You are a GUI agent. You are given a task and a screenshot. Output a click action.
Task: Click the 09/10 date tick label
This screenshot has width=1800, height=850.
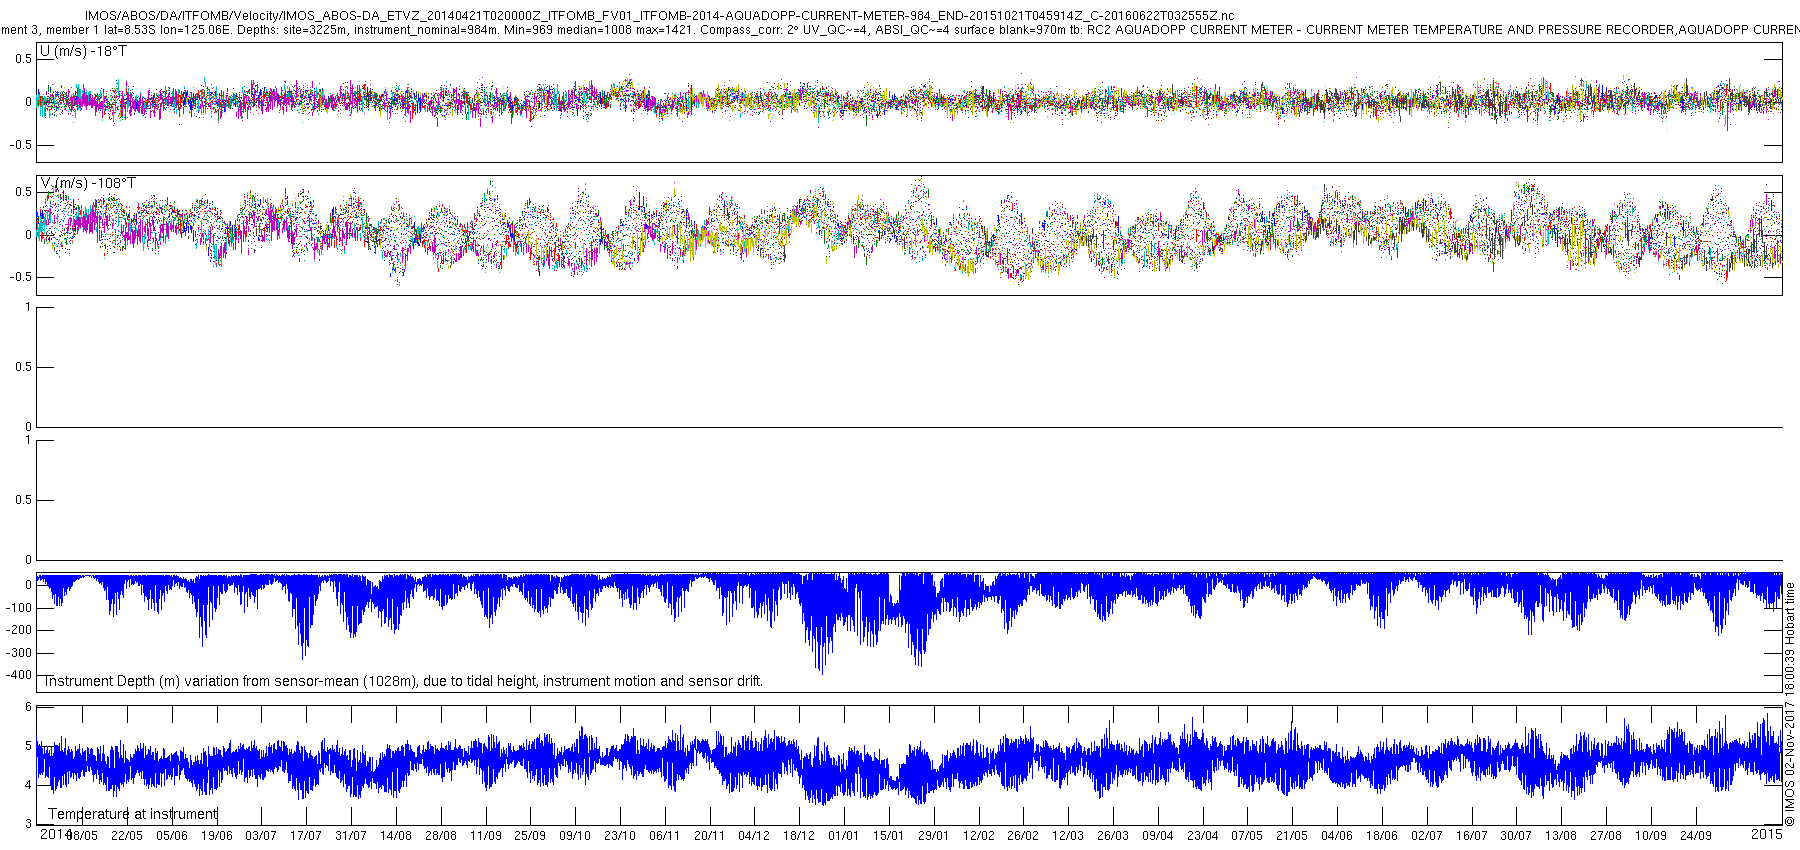point(575,836)
